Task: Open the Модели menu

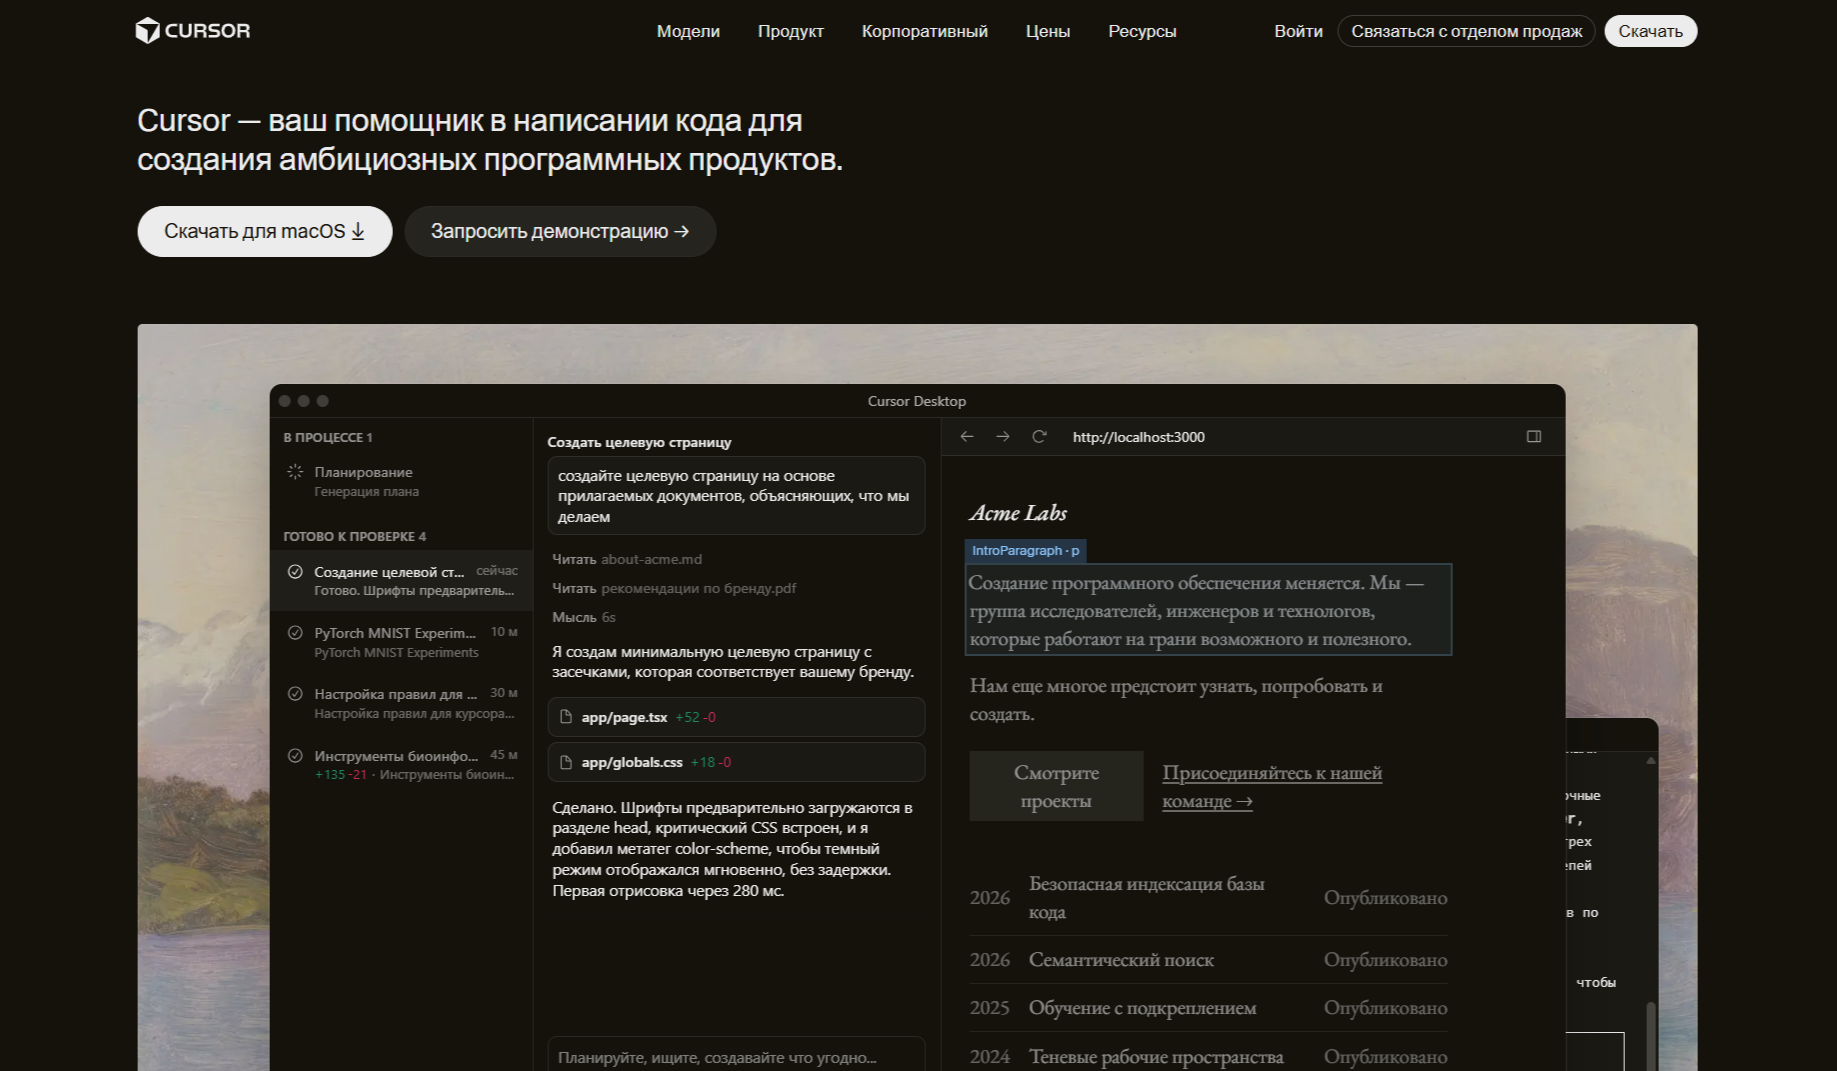Action: pos(688,31)
